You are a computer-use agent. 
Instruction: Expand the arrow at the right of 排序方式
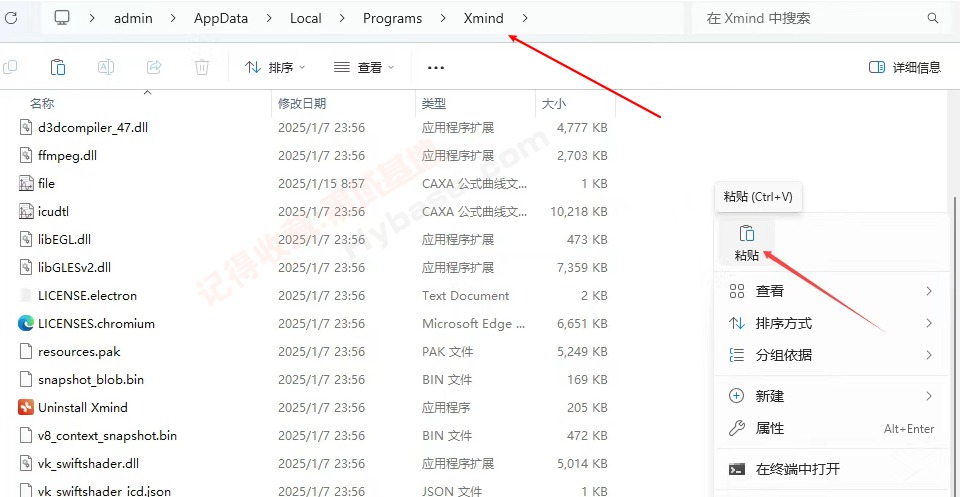[x=929, y=323]
